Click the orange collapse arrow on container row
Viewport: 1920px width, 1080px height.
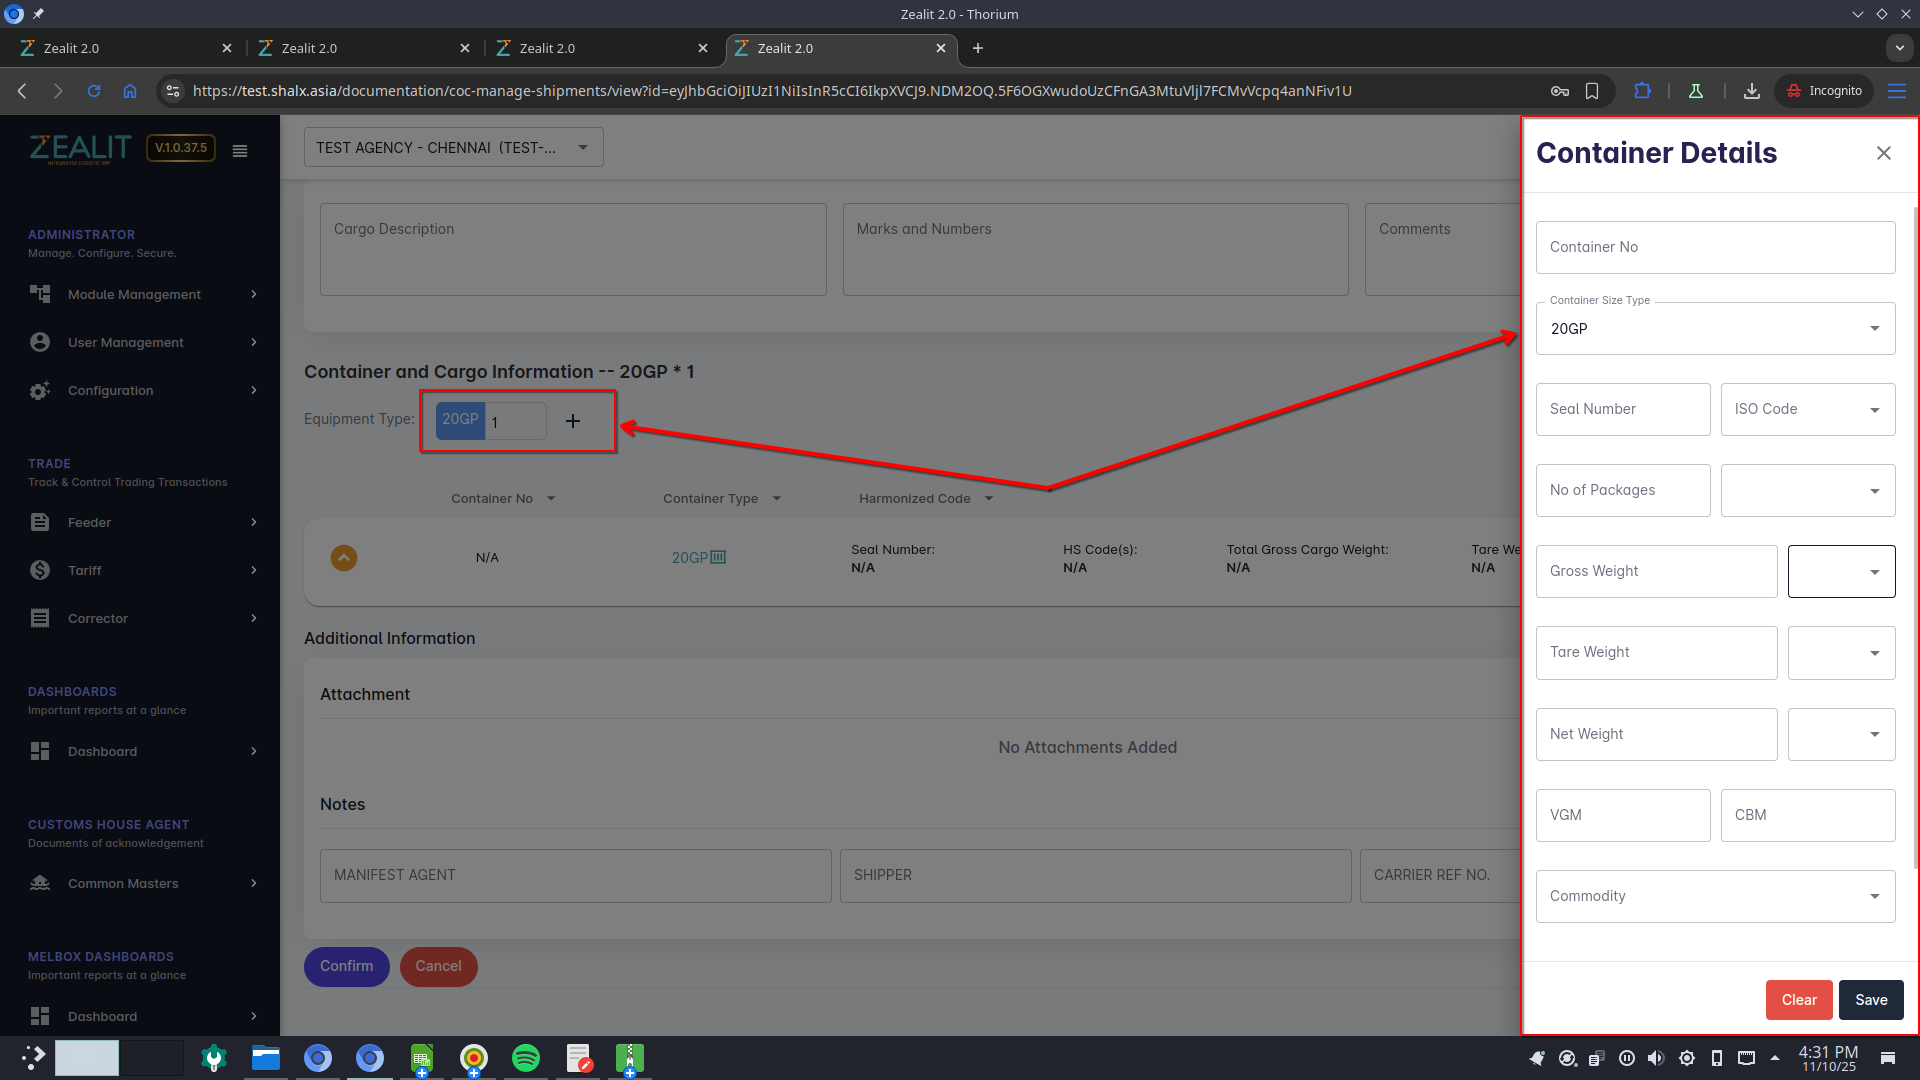(343, 558)
